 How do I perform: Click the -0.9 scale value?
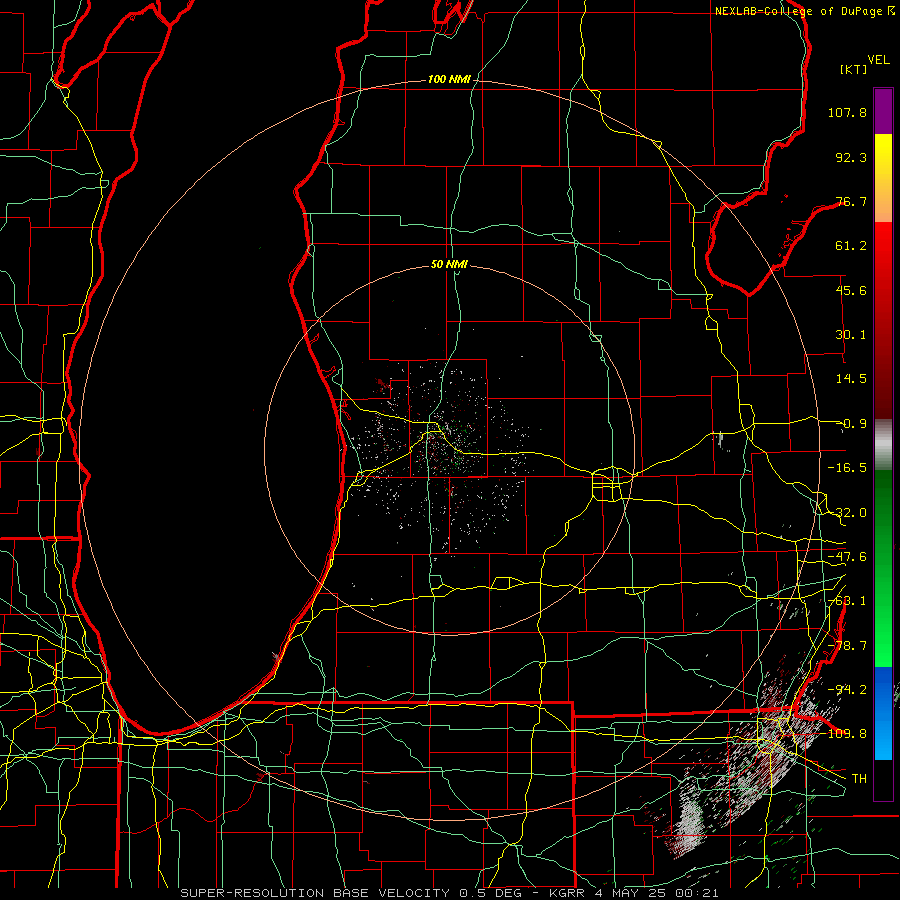853,424
